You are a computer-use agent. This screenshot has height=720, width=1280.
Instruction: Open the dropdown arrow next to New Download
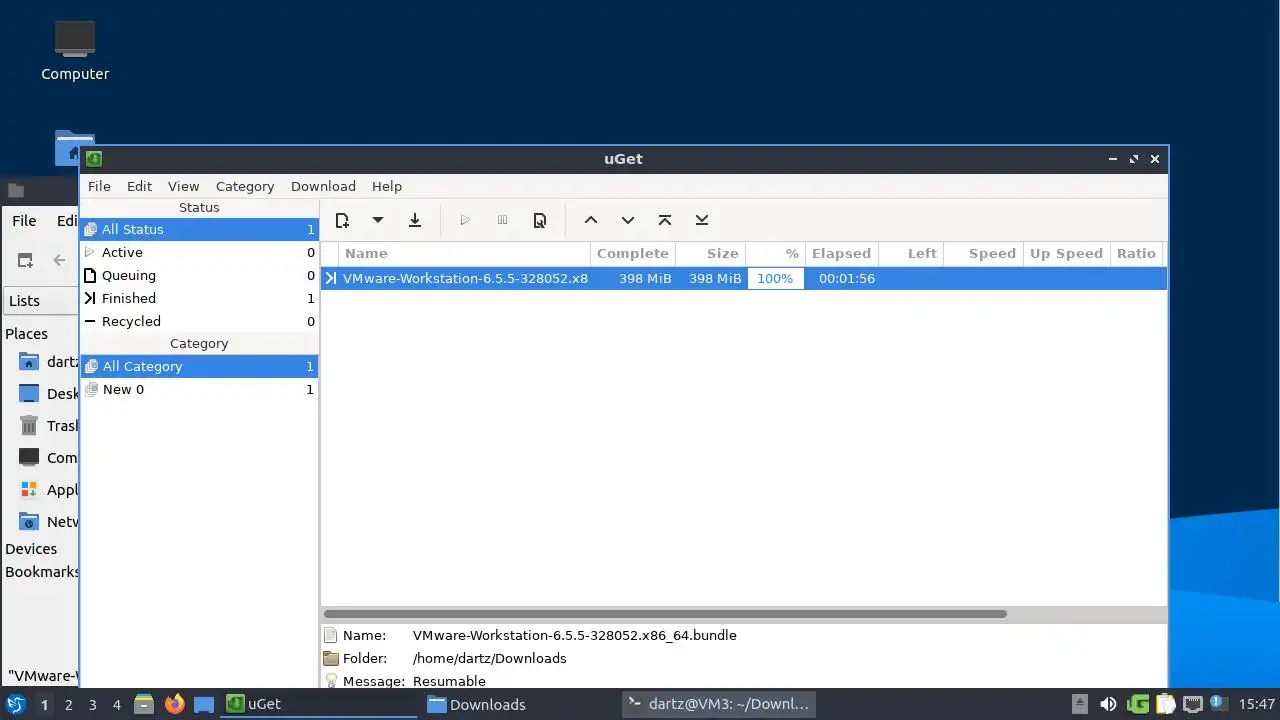coord(377,220)
